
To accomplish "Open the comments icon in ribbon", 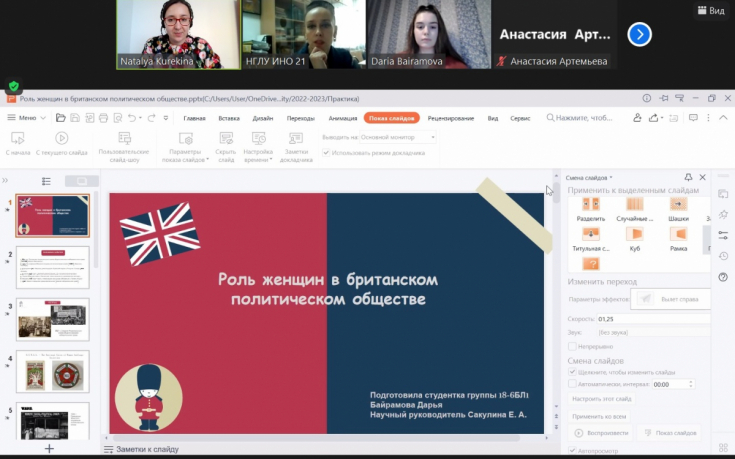I will pos(693,118).
